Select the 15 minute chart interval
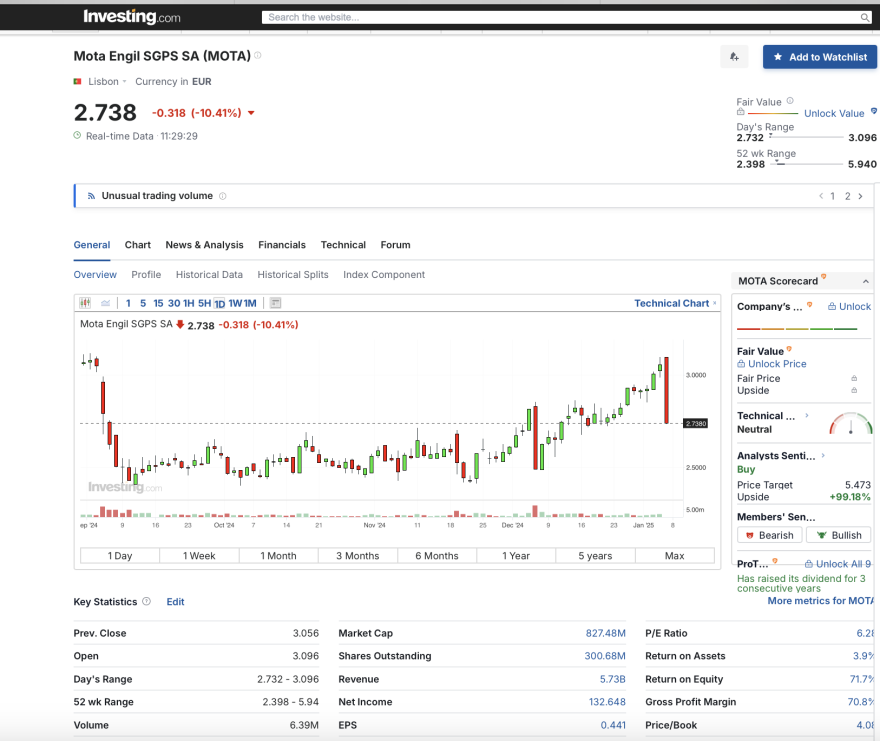 [158, 303]
